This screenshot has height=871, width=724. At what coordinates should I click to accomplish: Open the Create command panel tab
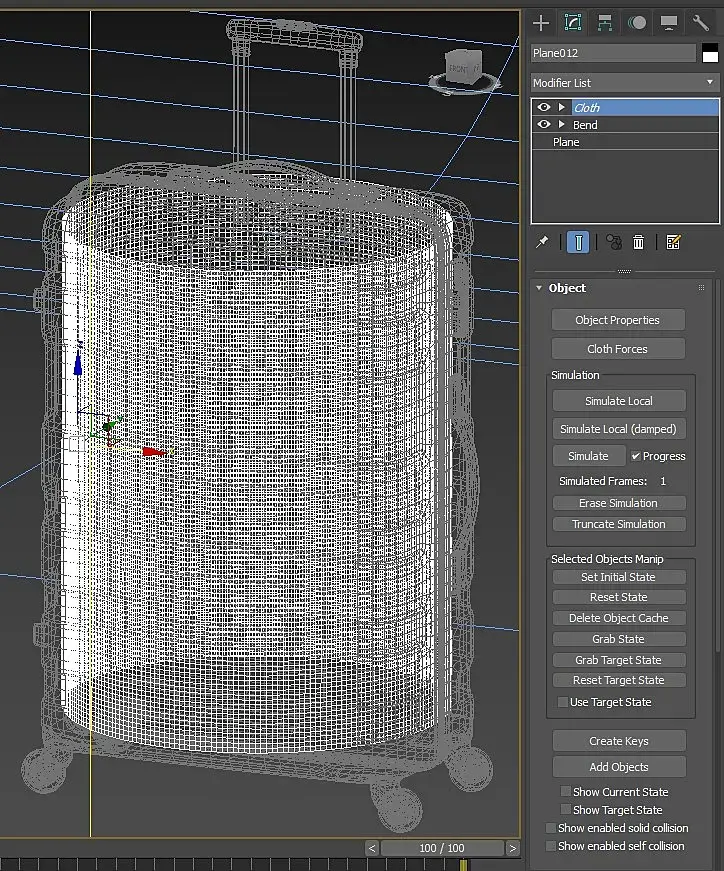click(x=541, y=23)
